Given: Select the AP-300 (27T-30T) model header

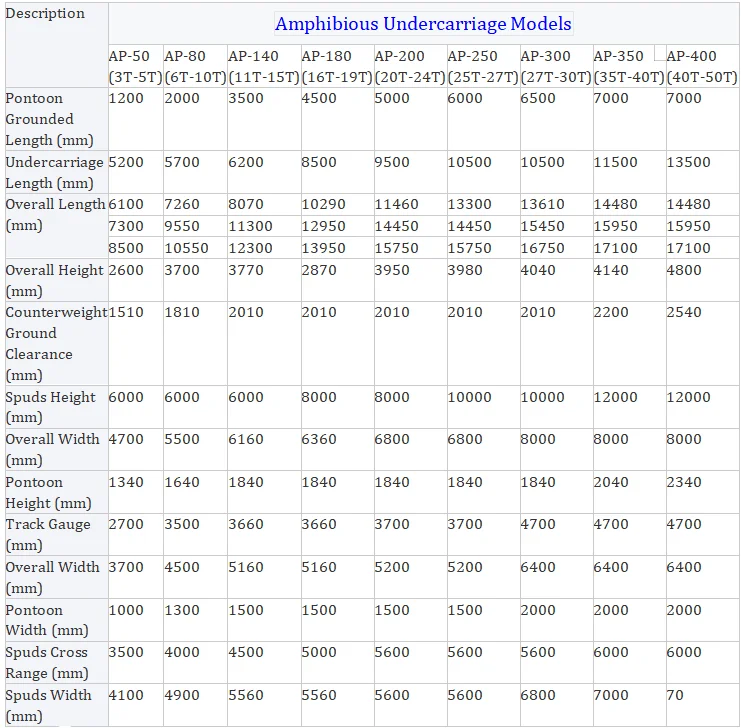Looking at the screenshot, I should pyautogui.click(x=556, y=66).
